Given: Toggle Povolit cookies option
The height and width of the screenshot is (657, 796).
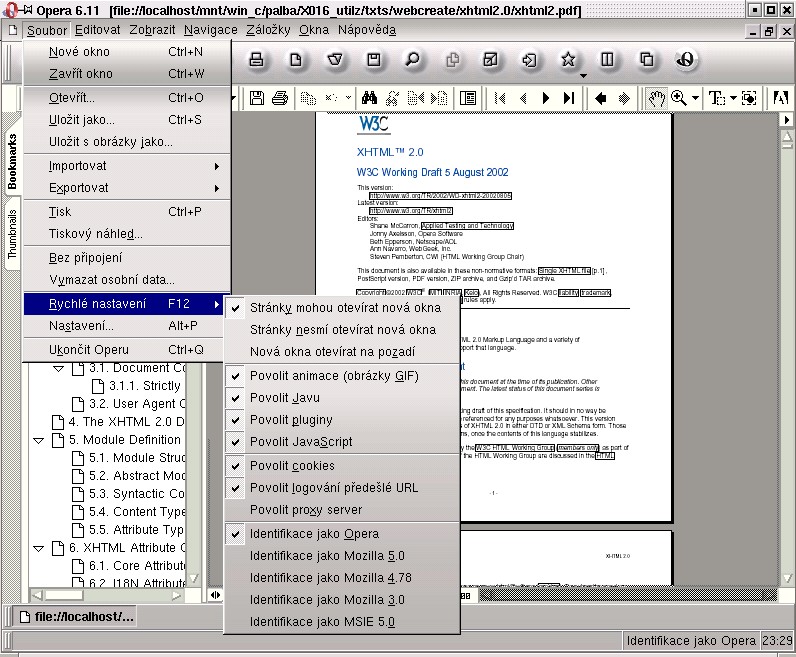Looking at the screenshot, I should tap(342, 466).
